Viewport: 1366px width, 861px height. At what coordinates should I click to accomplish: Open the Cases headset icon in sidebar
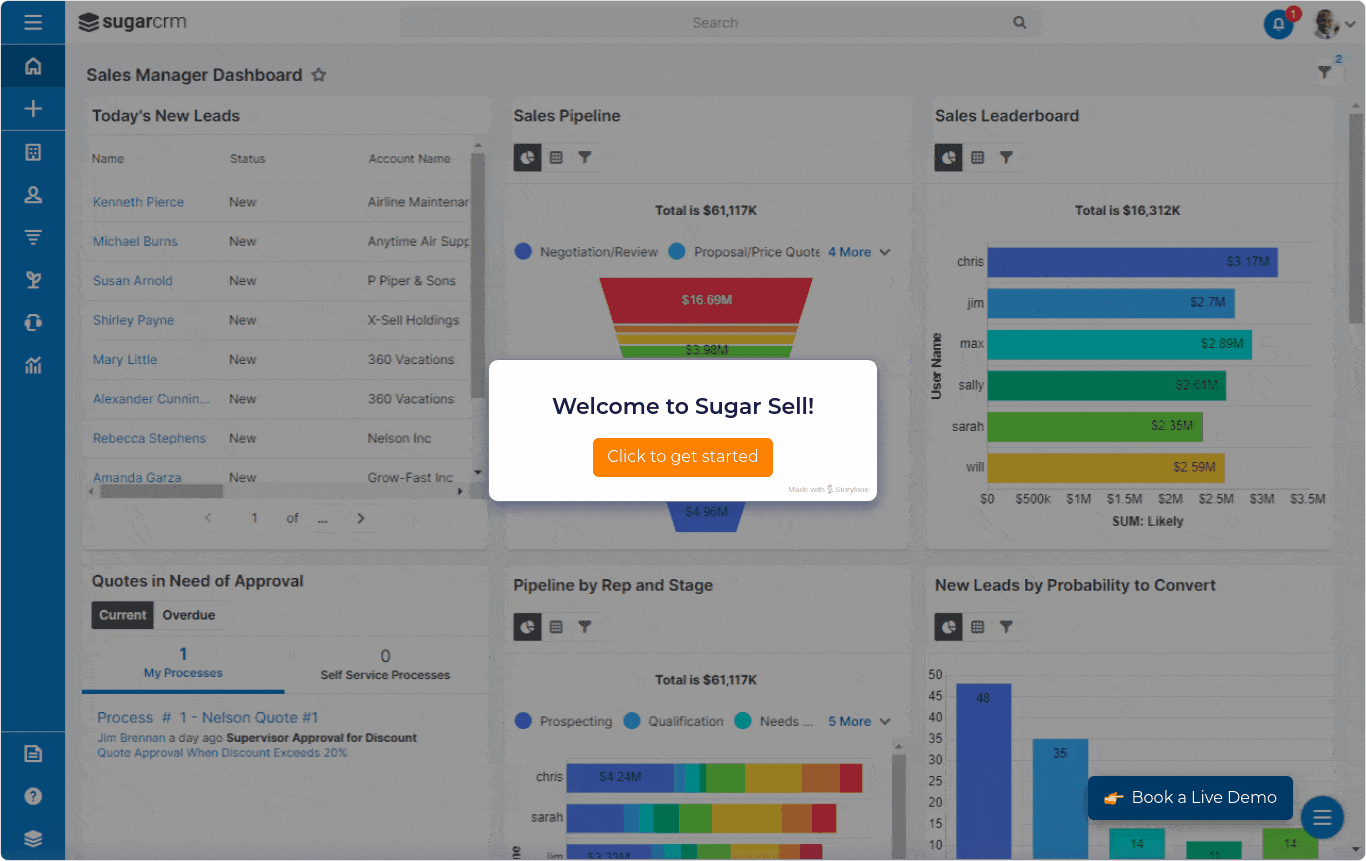[x=33, y=322]
